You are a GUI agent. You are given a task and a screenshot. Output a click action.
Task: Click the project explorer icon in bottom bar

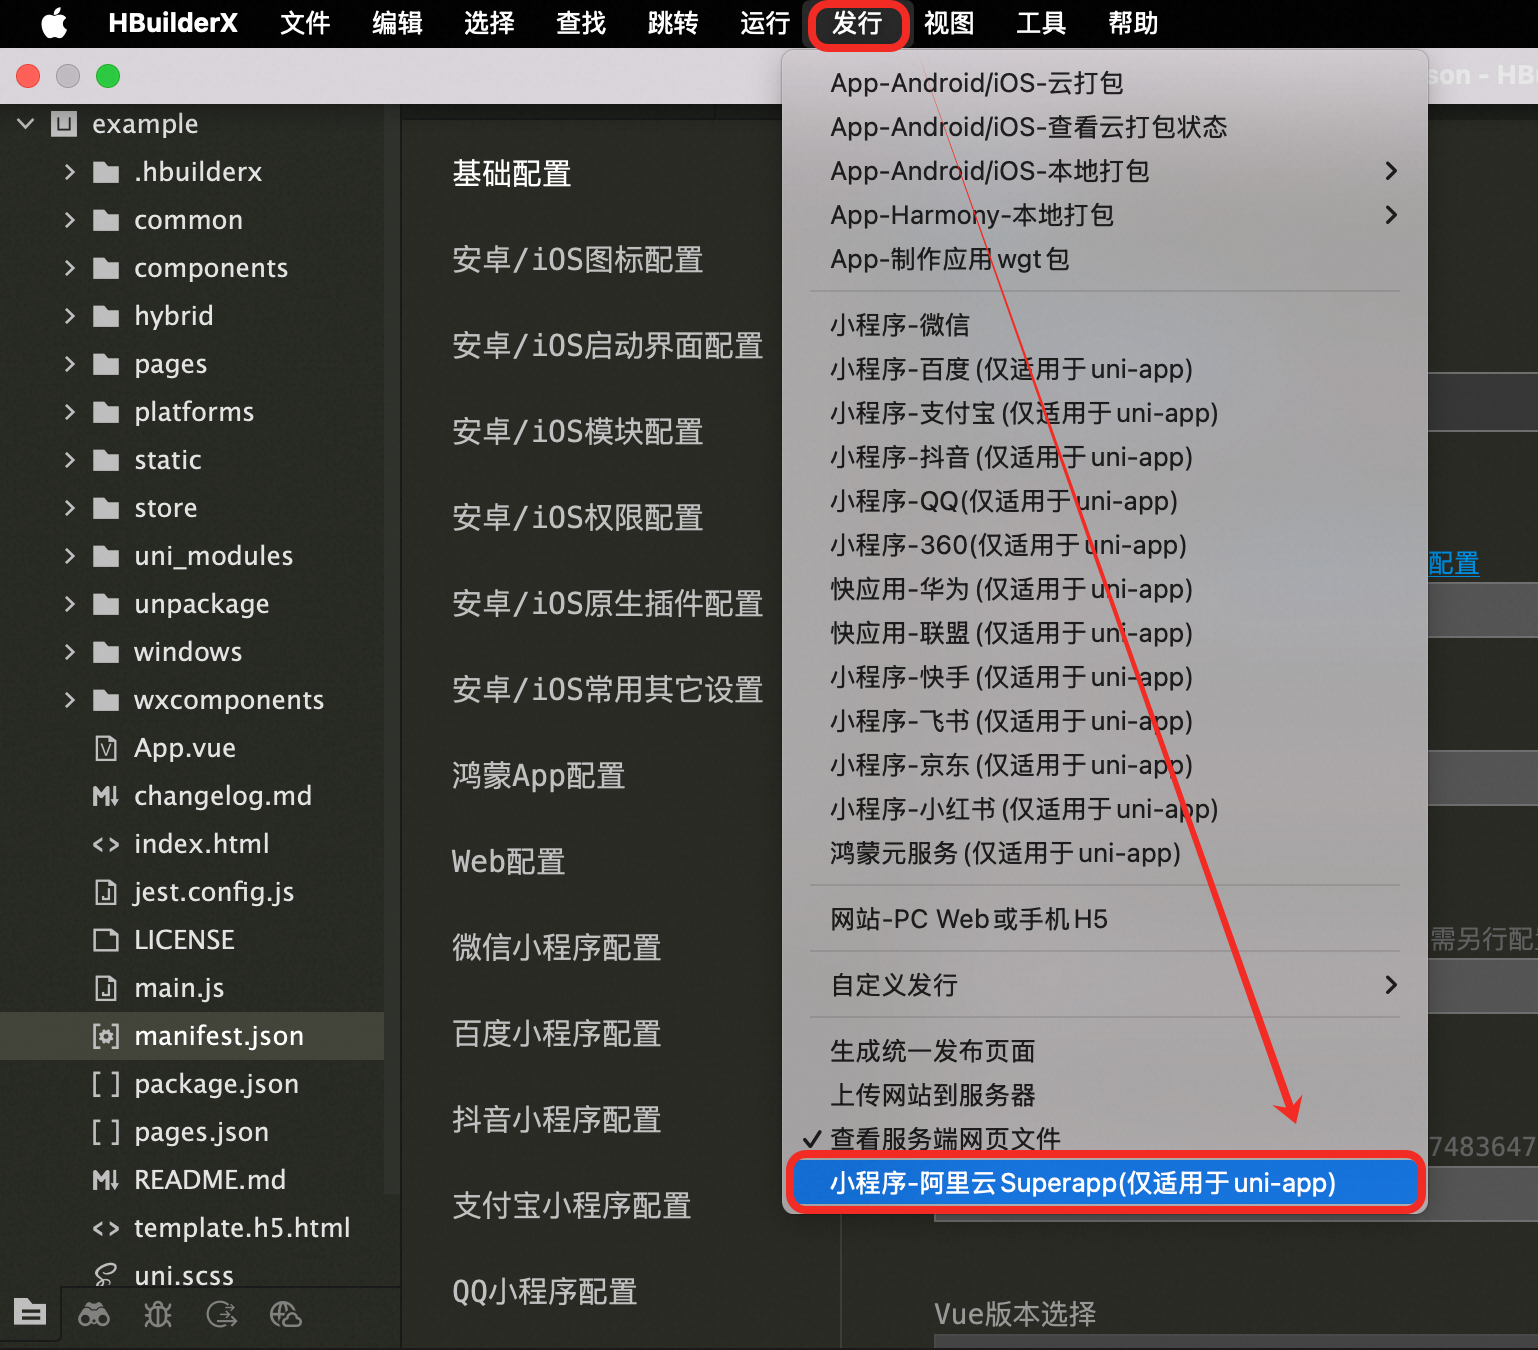pos(30,1312)
